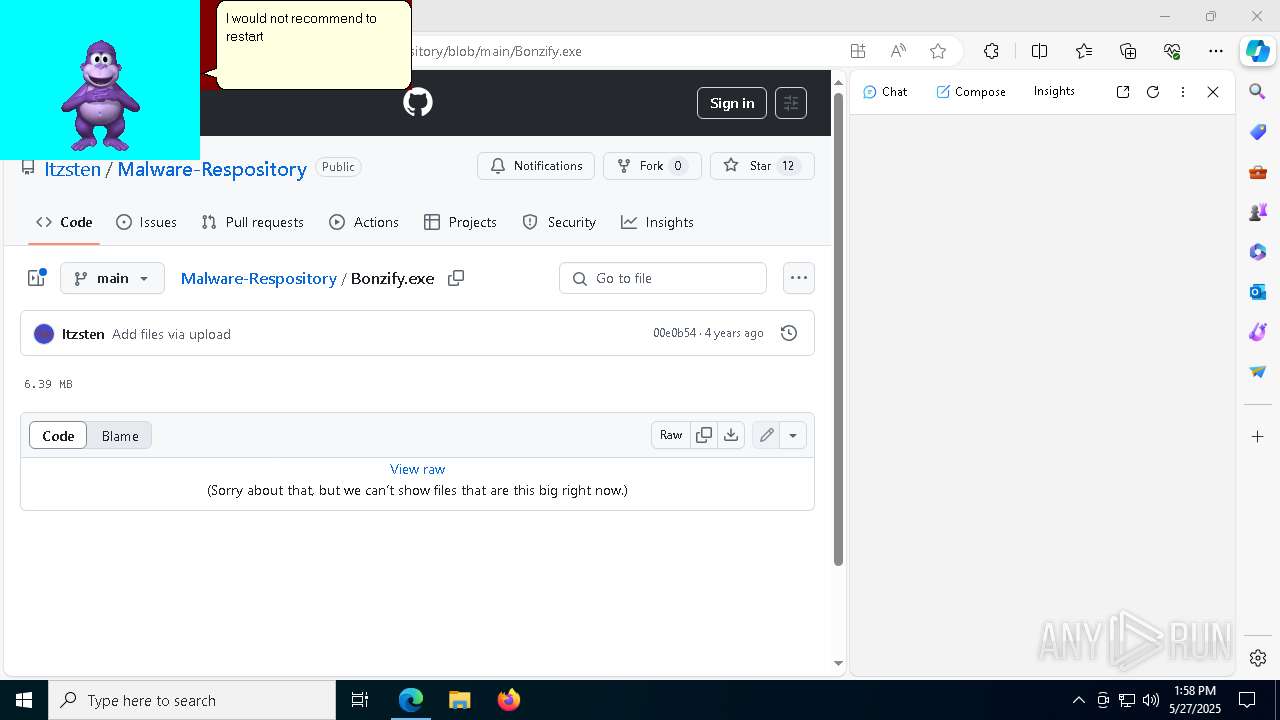The height and width of the screenshot is (720, 1280).
Task: Open the three-dot file options menu
Action: (798, 278)
